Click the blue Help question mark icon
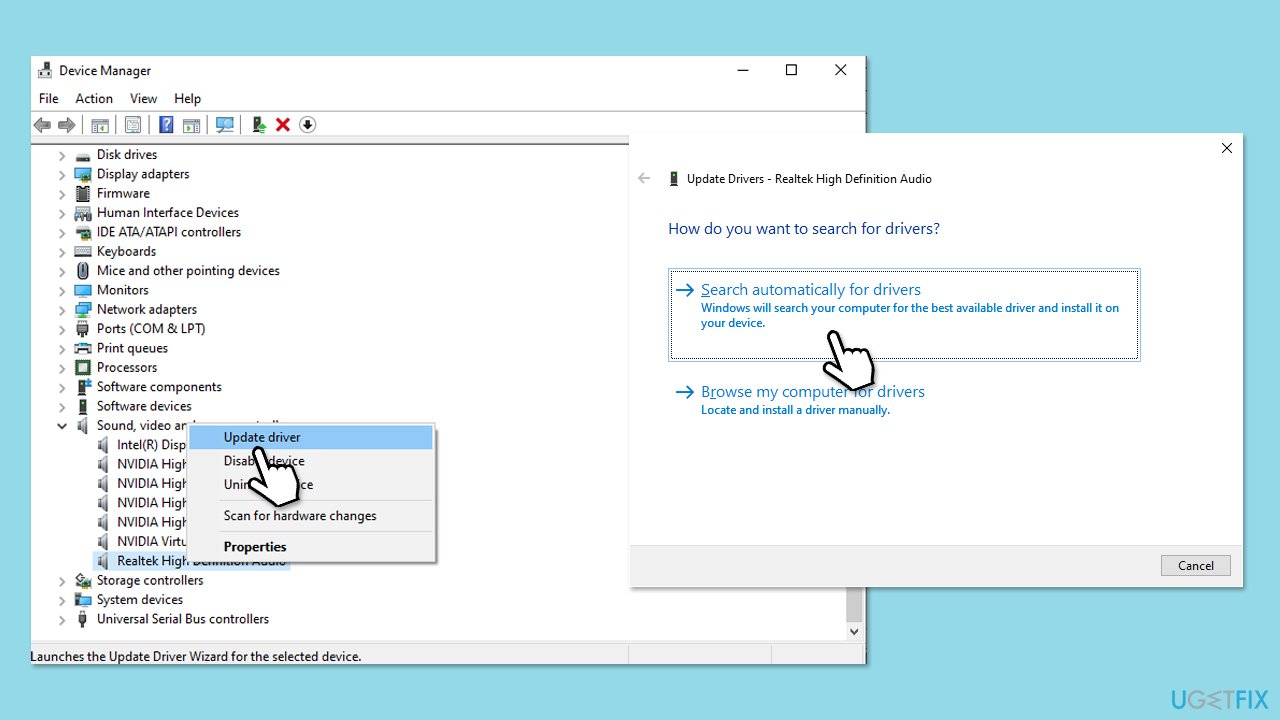The width and height of the screenshot is (1280, 720). click(x=166, y=125)
